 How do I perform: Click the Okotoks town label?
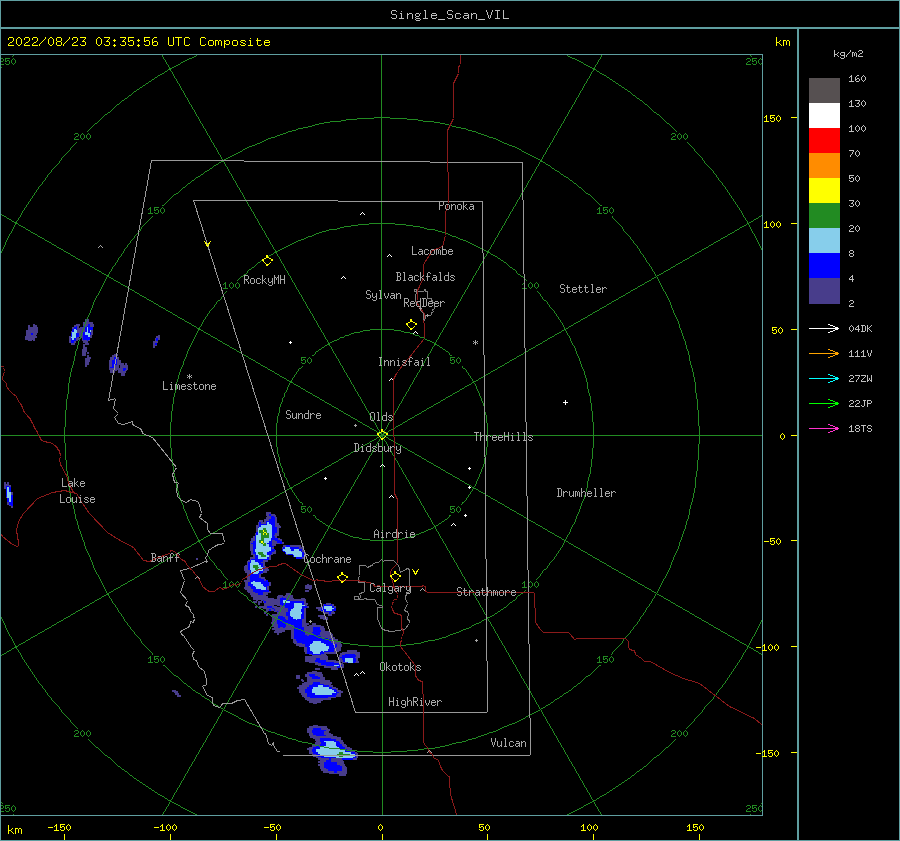400,667
